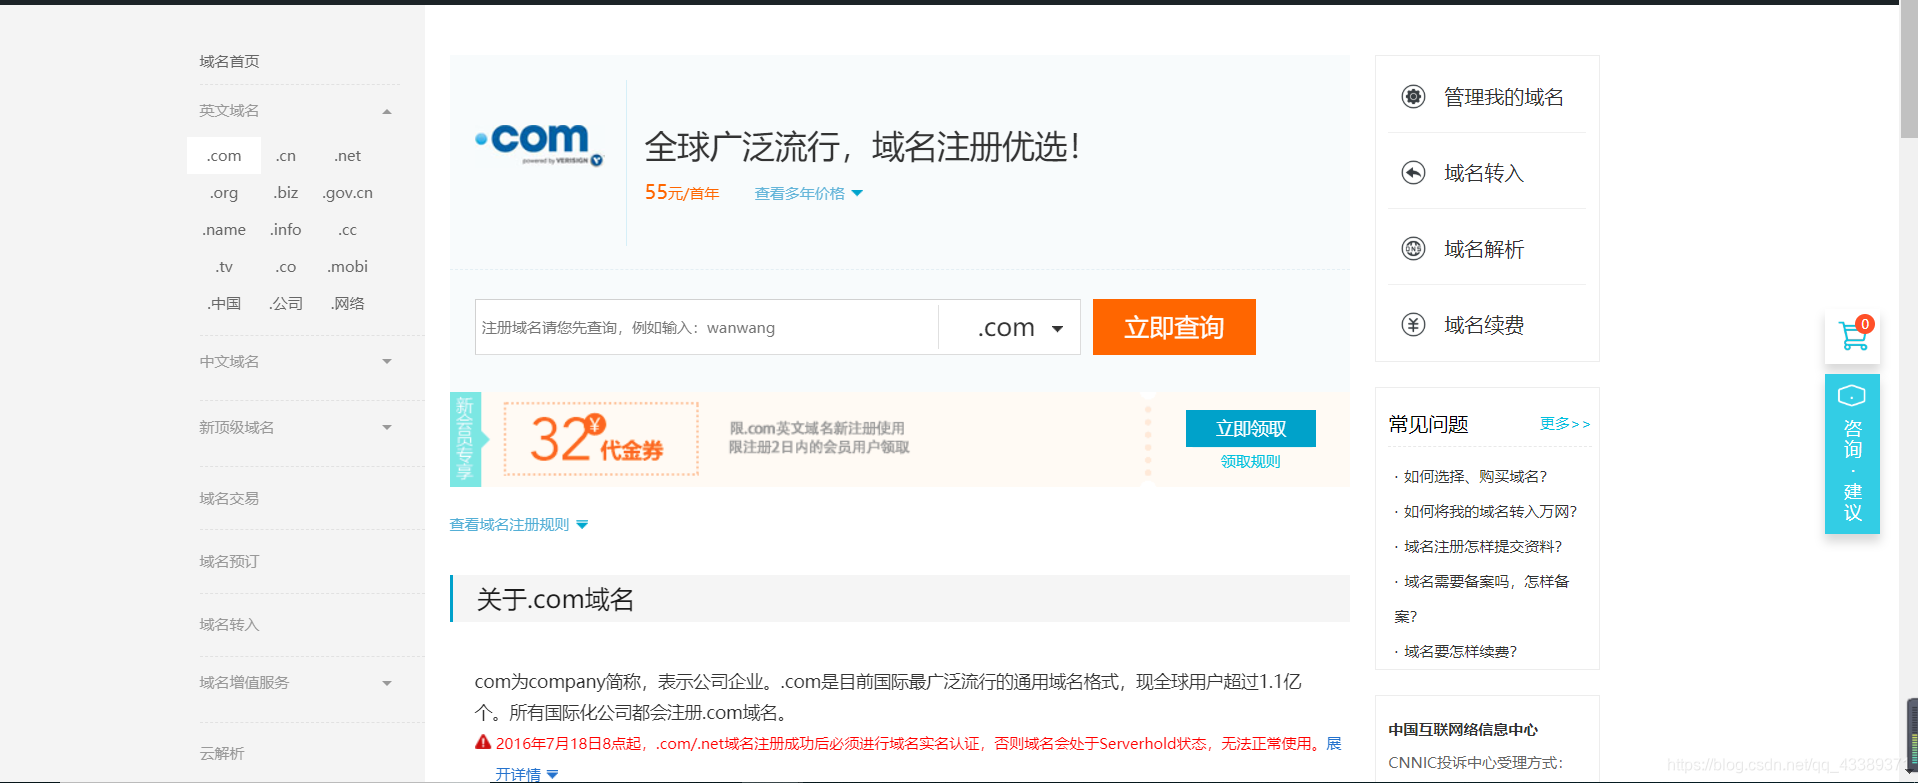Select the .gov.cn domain option
The width and height of the screenshot is (1918, 783).
tap(348, 193)
